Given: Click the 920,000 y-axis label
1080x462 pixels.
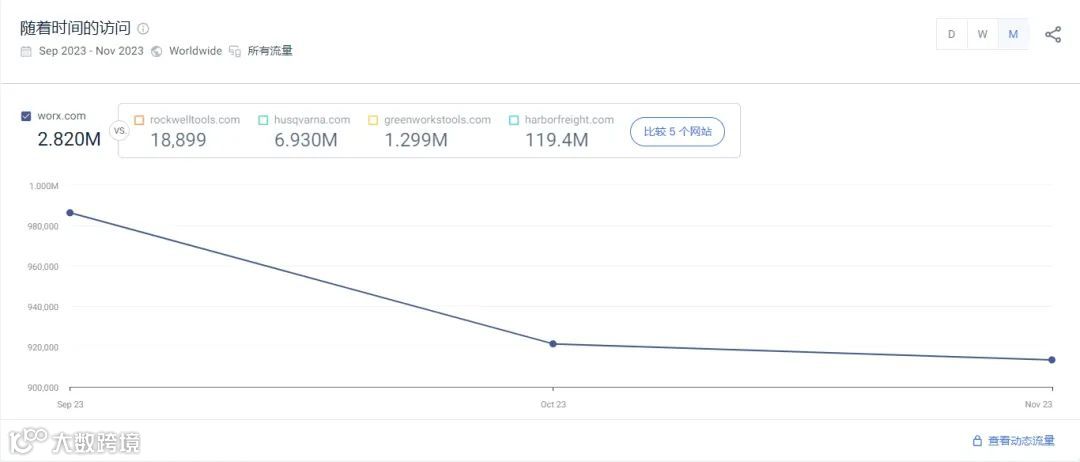Looking at the screenshot, I should point(44,347).
